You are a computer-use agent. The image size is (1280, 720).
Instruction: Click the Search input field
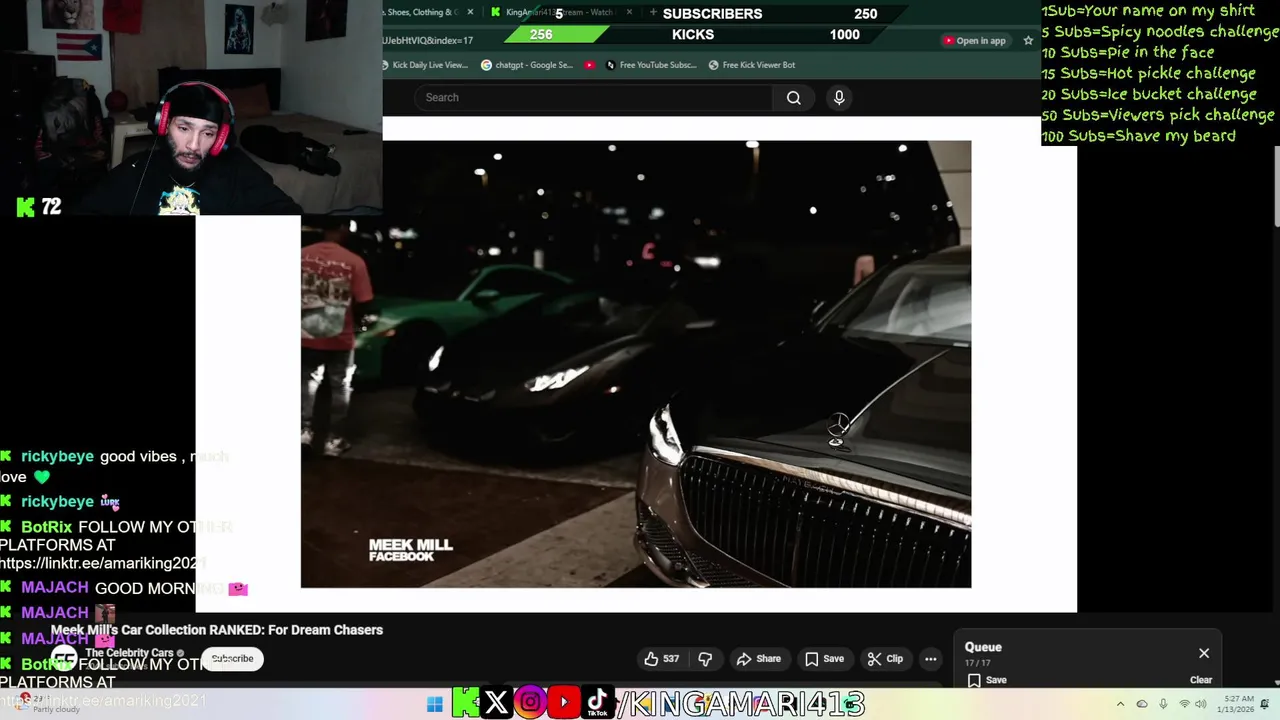click(x=593, y=97)
